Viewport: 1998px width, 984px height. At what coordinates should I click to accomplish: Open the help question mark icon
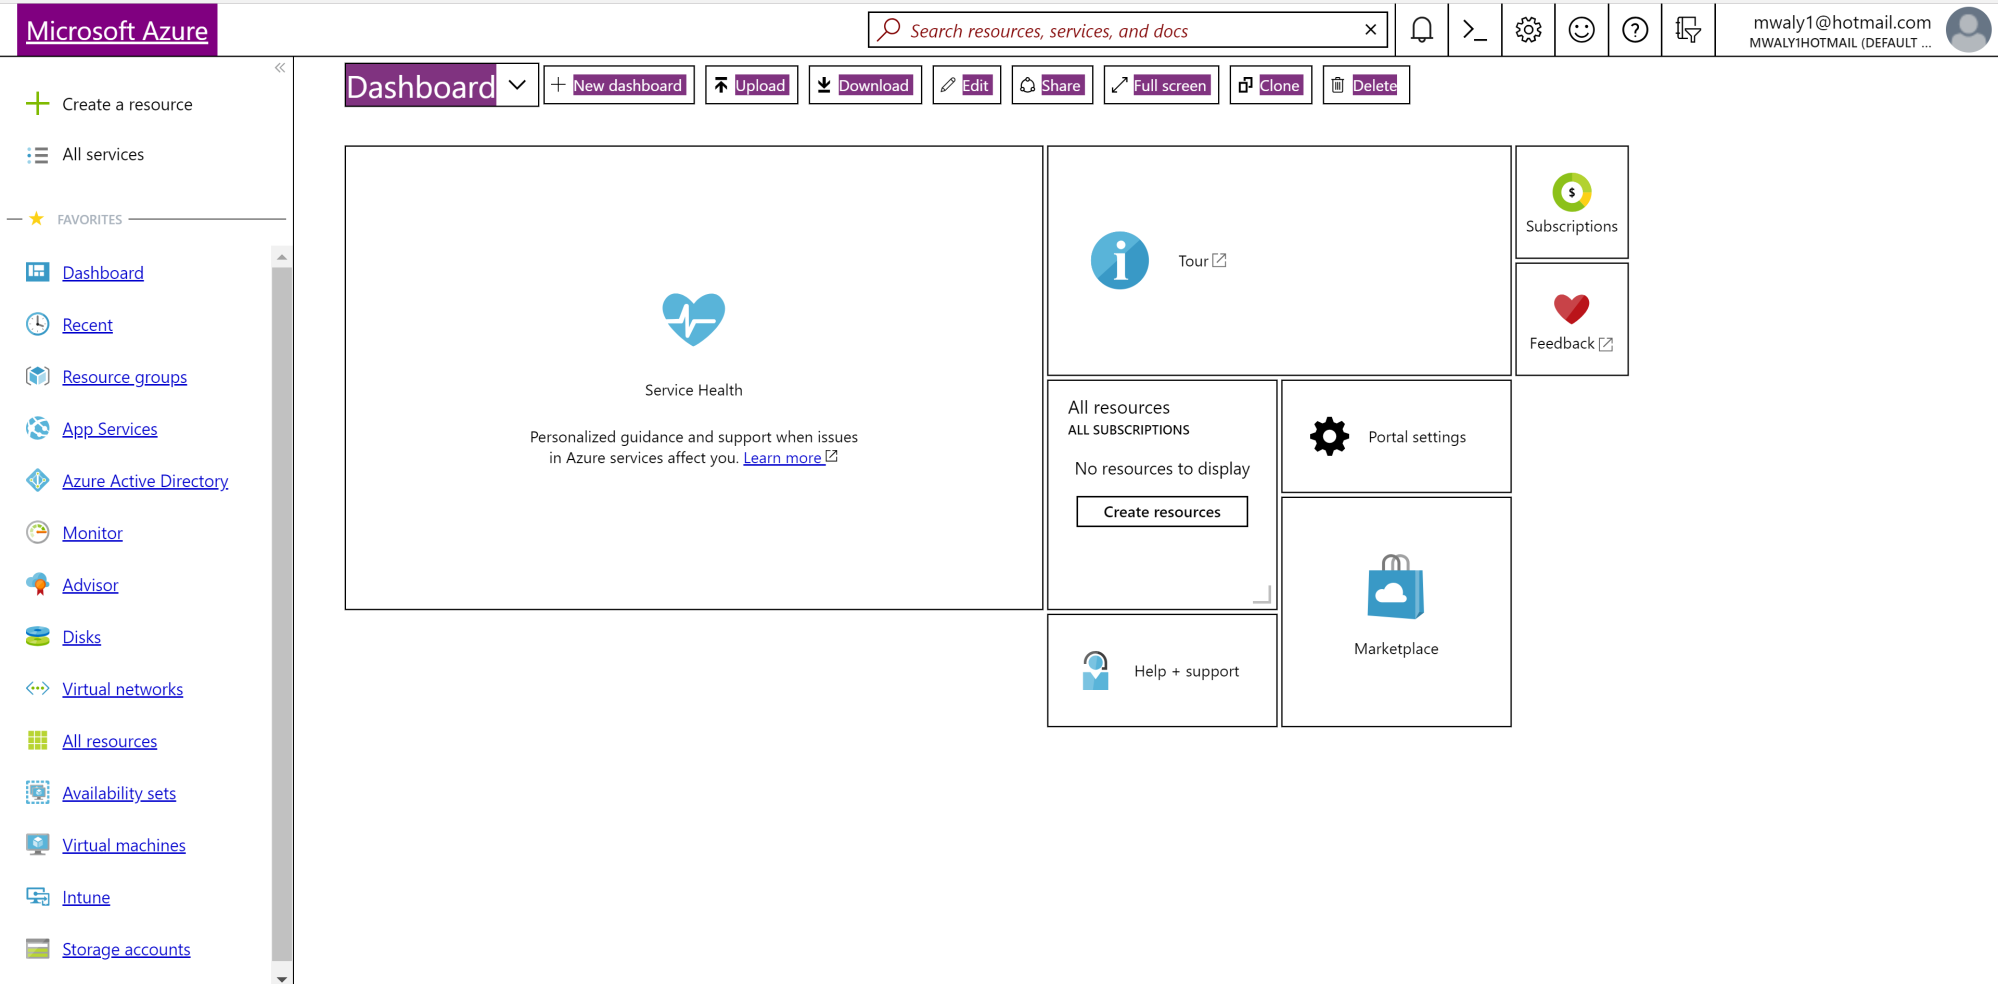pyautogui.click(x=1635, y=30)
